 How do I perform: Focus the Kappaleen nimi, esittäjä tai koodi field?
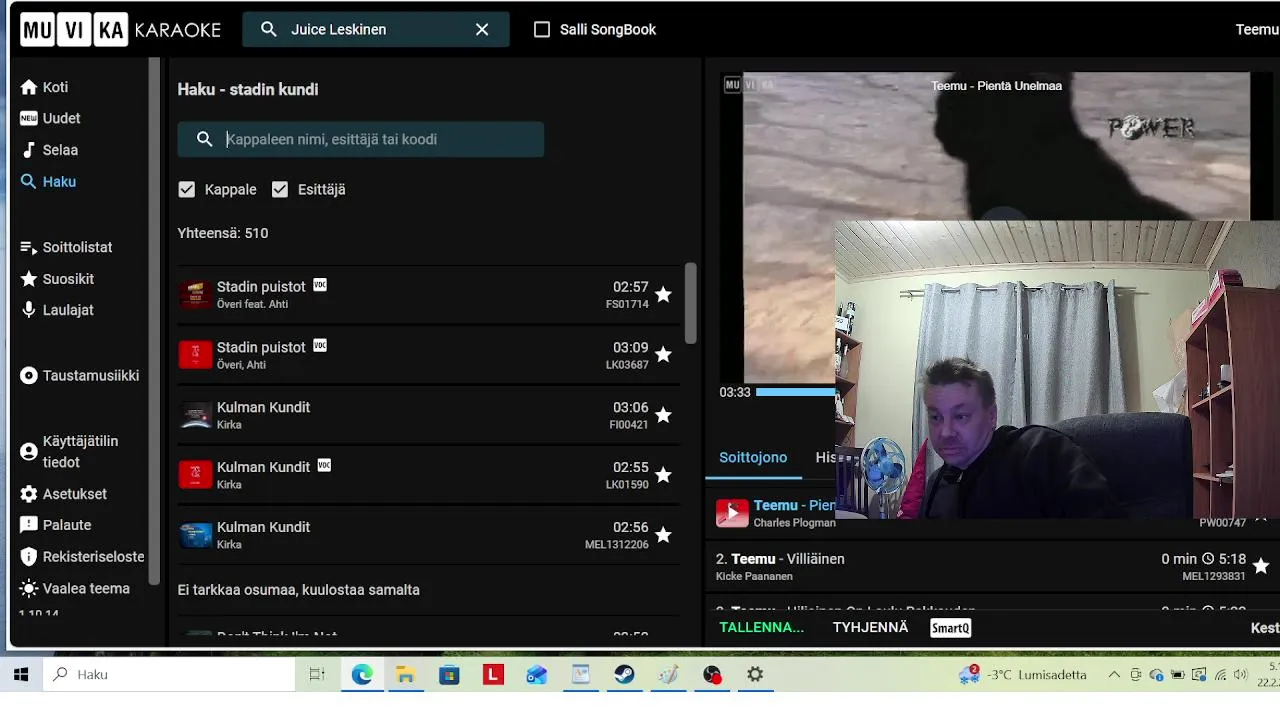pyautogui.click(x=361, y=139)
